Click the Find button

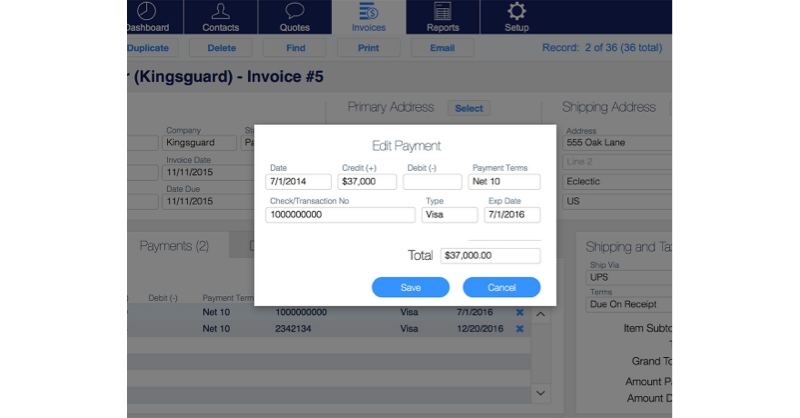(295, 48)
